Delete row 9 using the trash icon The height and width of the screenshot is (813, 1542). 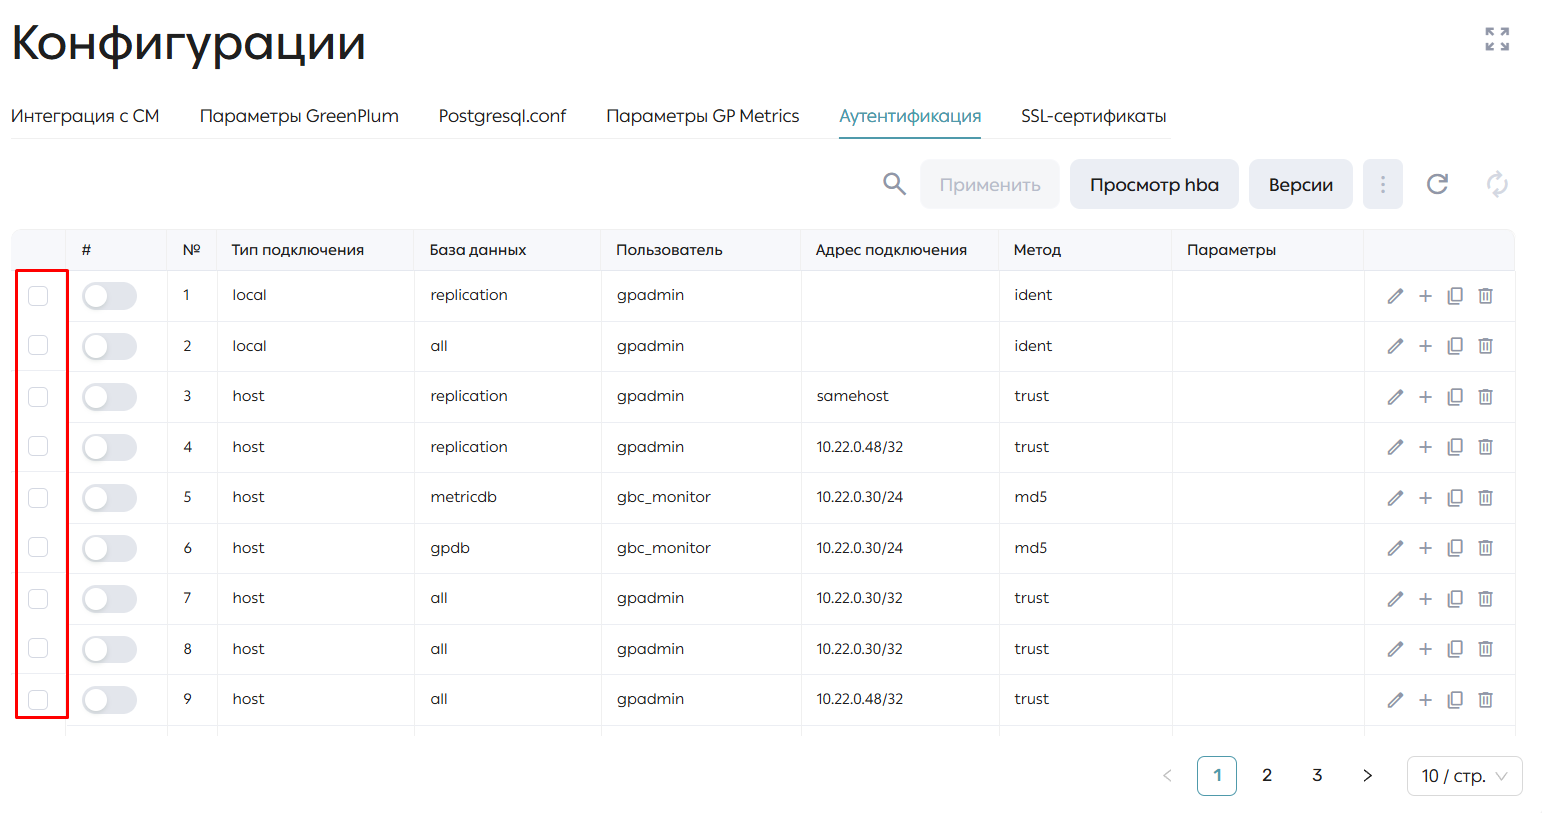pos(1485,700)
